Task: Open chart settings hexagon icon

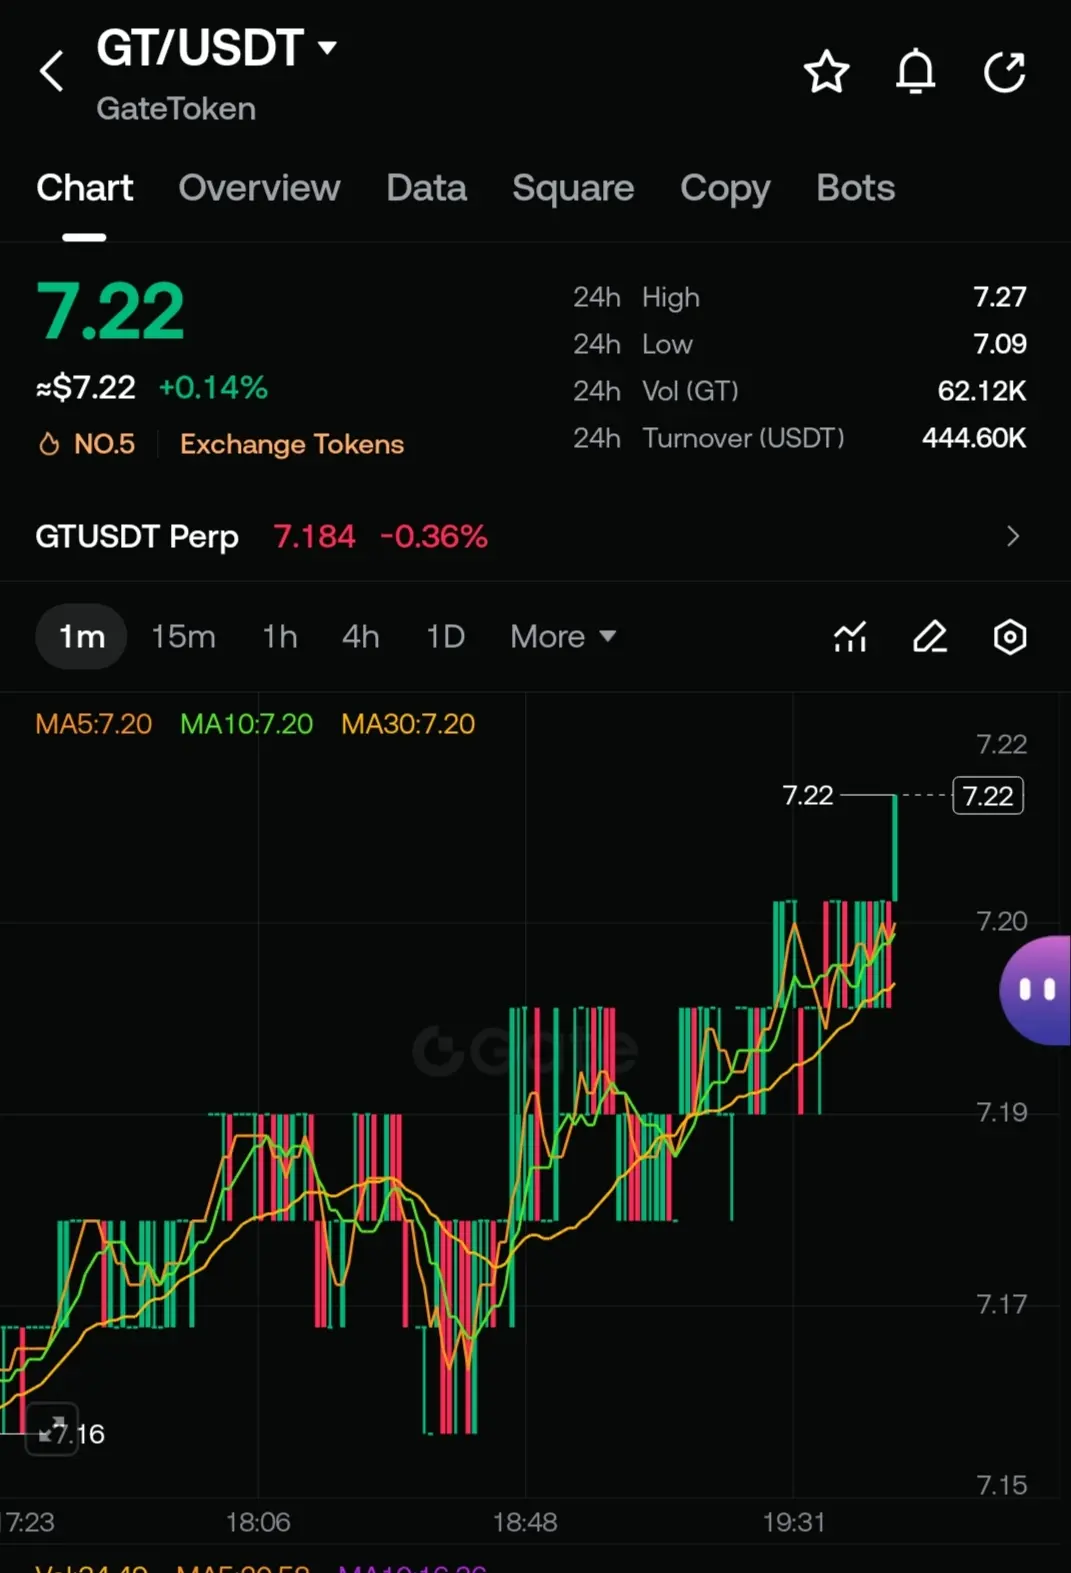Action: (x=1010, y=637)
